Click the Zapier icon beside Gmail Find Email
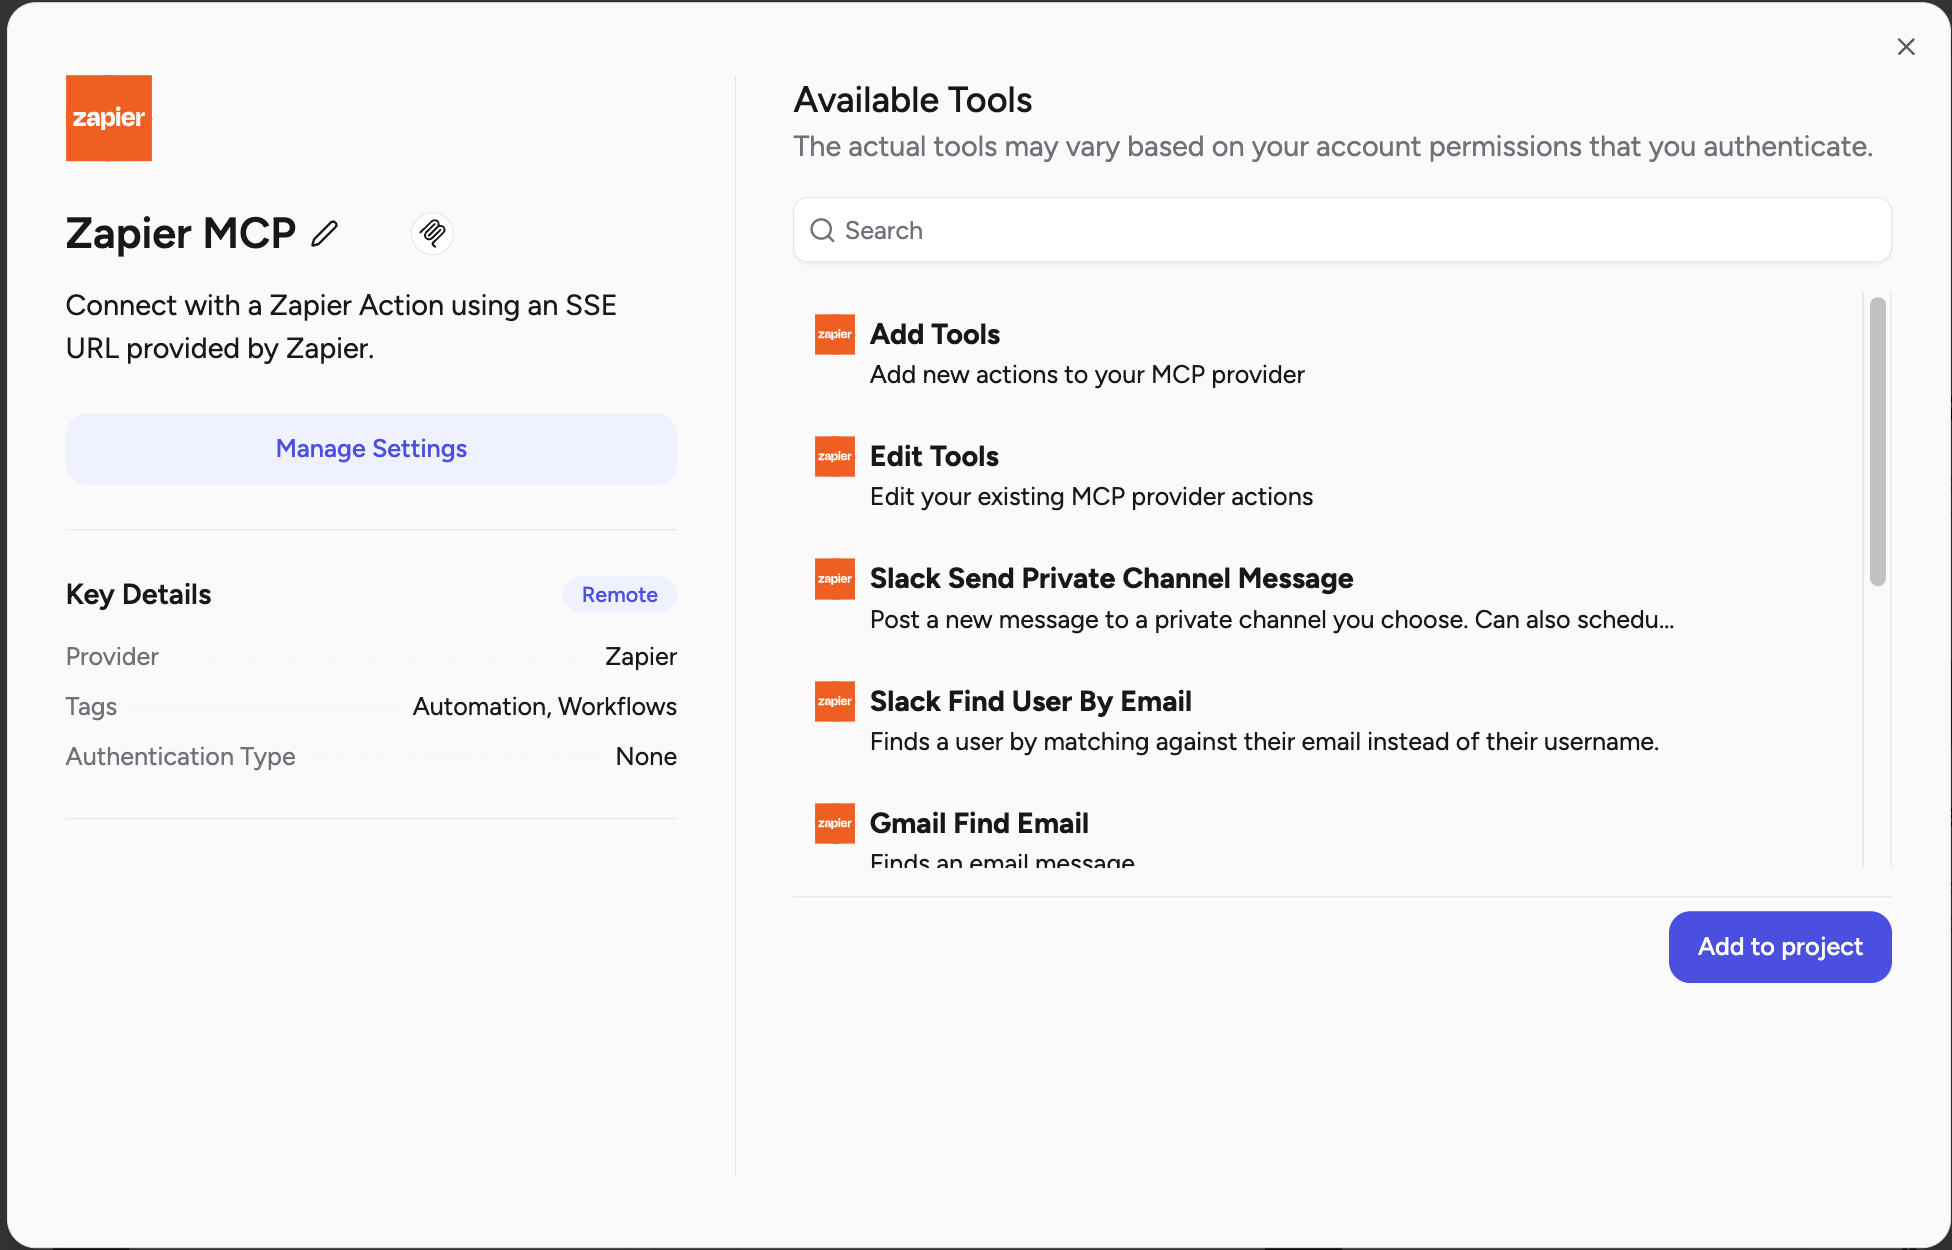 [834, 822]
